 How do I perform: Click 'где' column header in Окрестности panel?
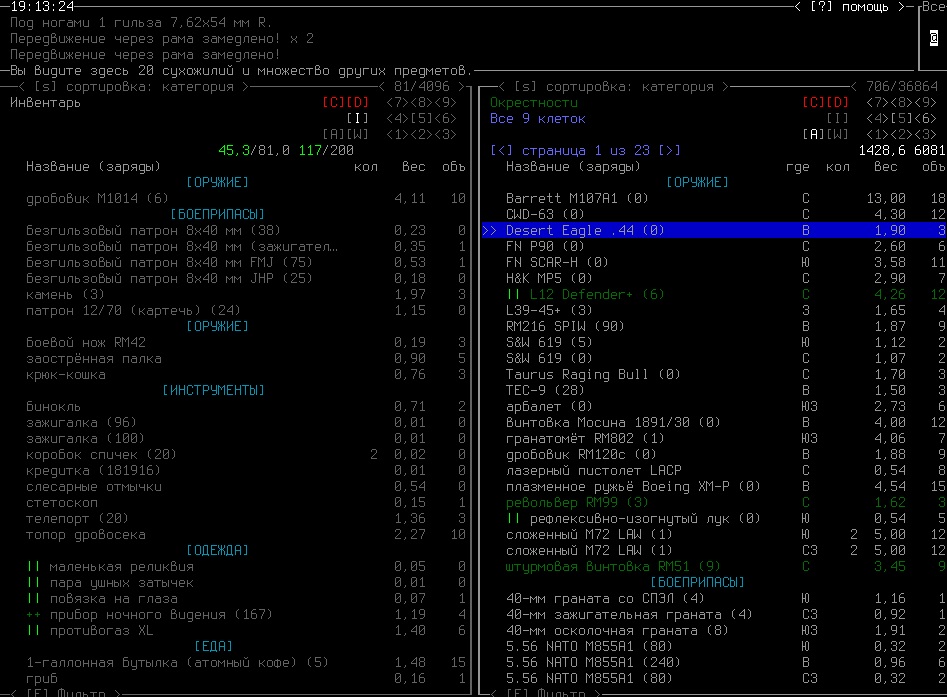point(797,167)
